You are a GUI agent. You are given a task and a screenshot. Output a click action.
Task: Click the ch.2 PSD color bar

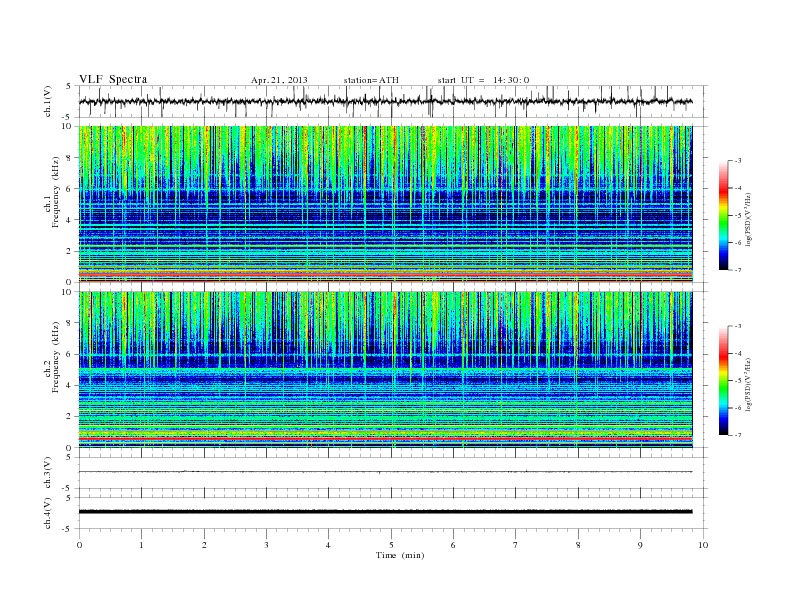tap(724, 380)
